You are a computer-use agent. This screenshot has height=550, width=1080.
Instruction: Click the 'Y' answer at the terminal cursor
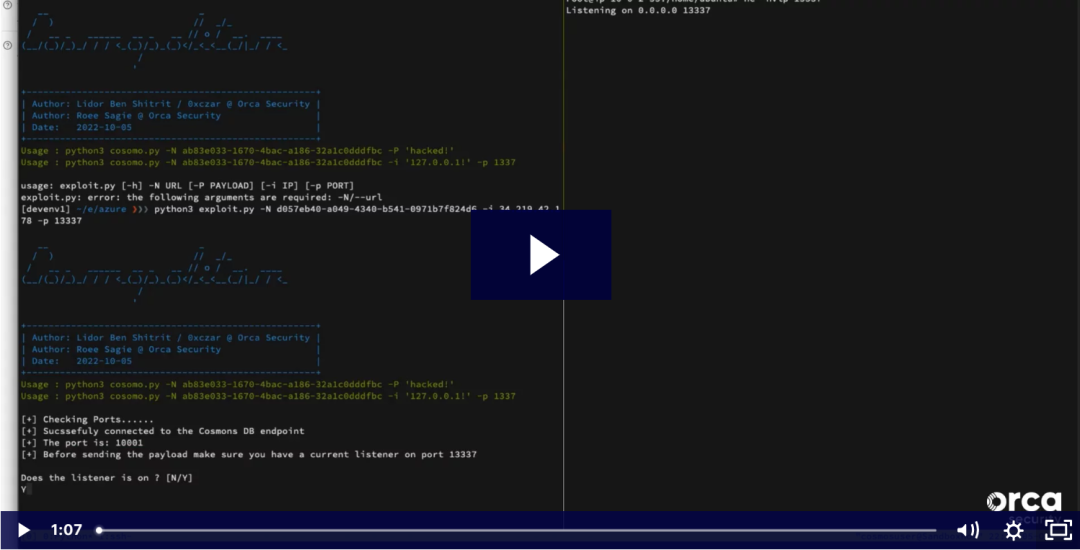24,489
